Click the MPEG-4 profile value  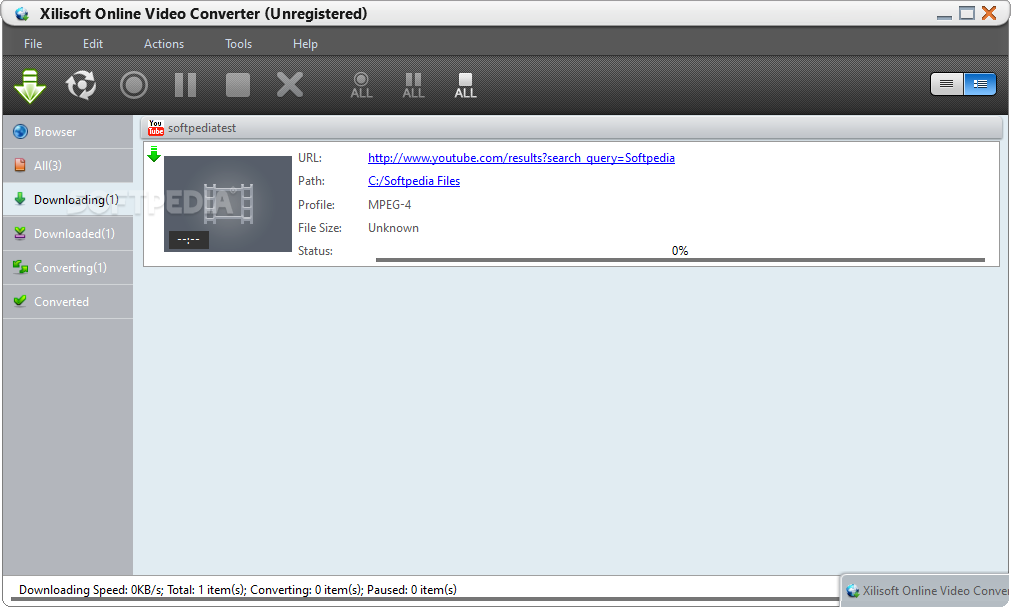click(x=389, y=205)
